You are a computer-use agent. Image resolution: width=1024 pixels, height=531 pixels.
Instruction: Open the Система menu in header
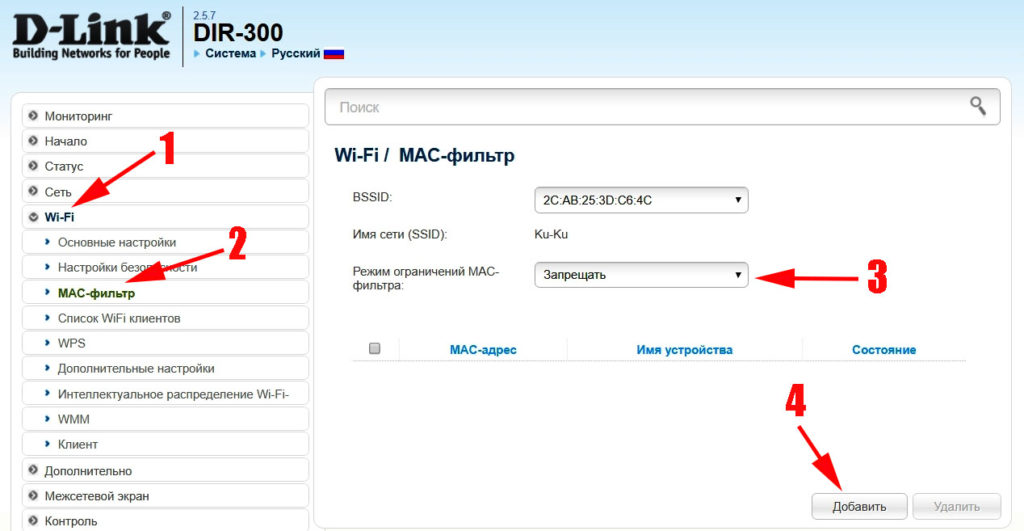[230, 54]
